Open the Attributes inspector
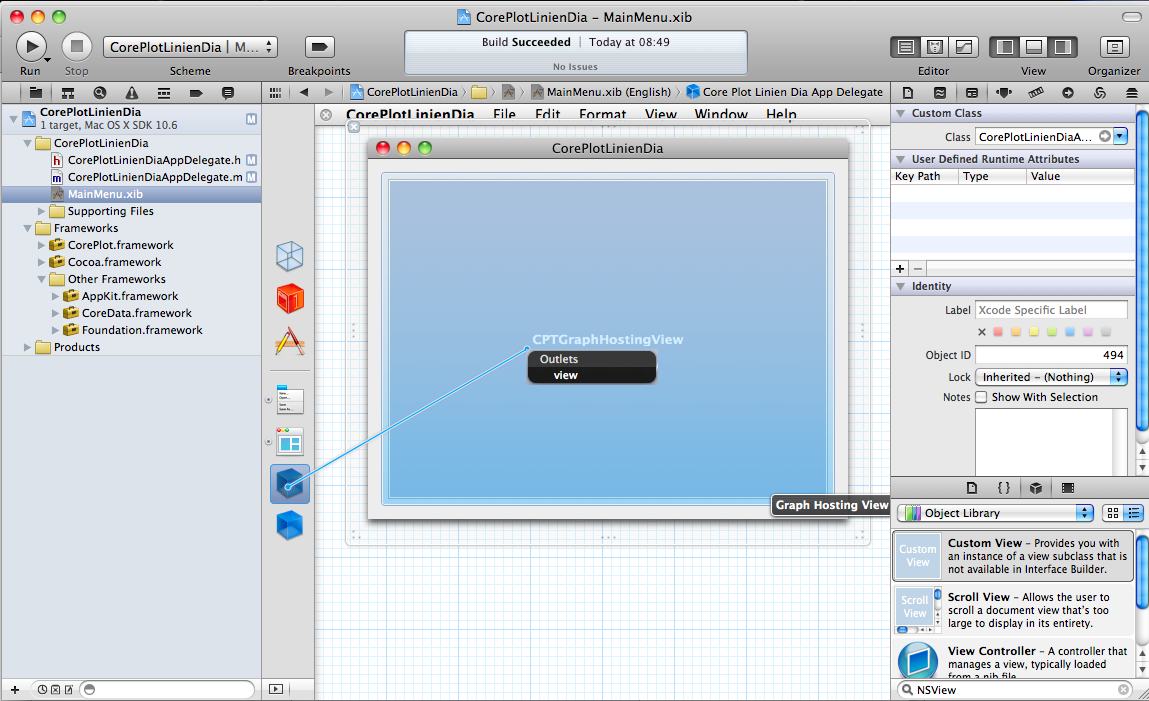This screenshot has height=701, width=1149. coord(1004,92)
